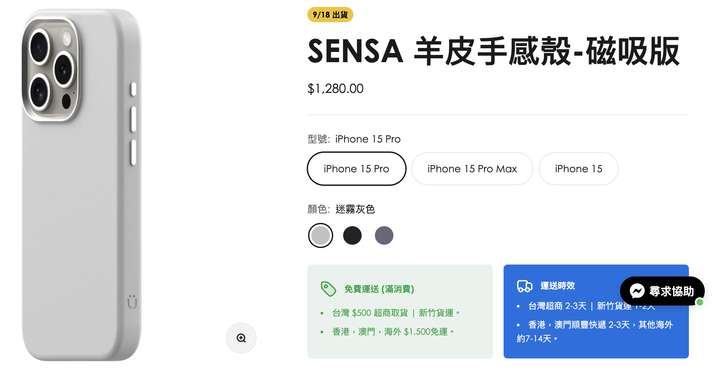Select the 迷霧灰色 grey color swatch
Screen dimensions: 720x375
pos(320,235)
